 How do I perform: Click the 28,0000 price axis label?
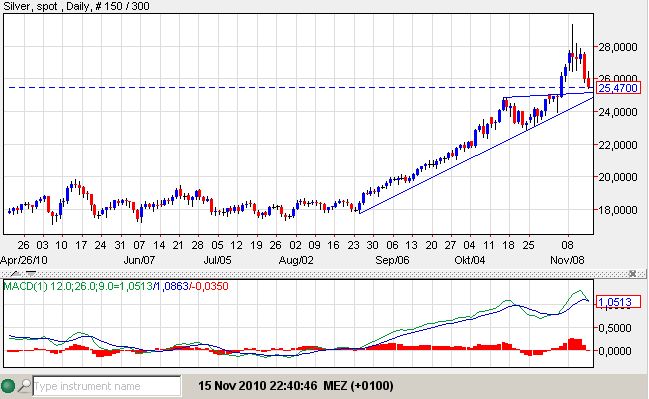coord(618,47)
